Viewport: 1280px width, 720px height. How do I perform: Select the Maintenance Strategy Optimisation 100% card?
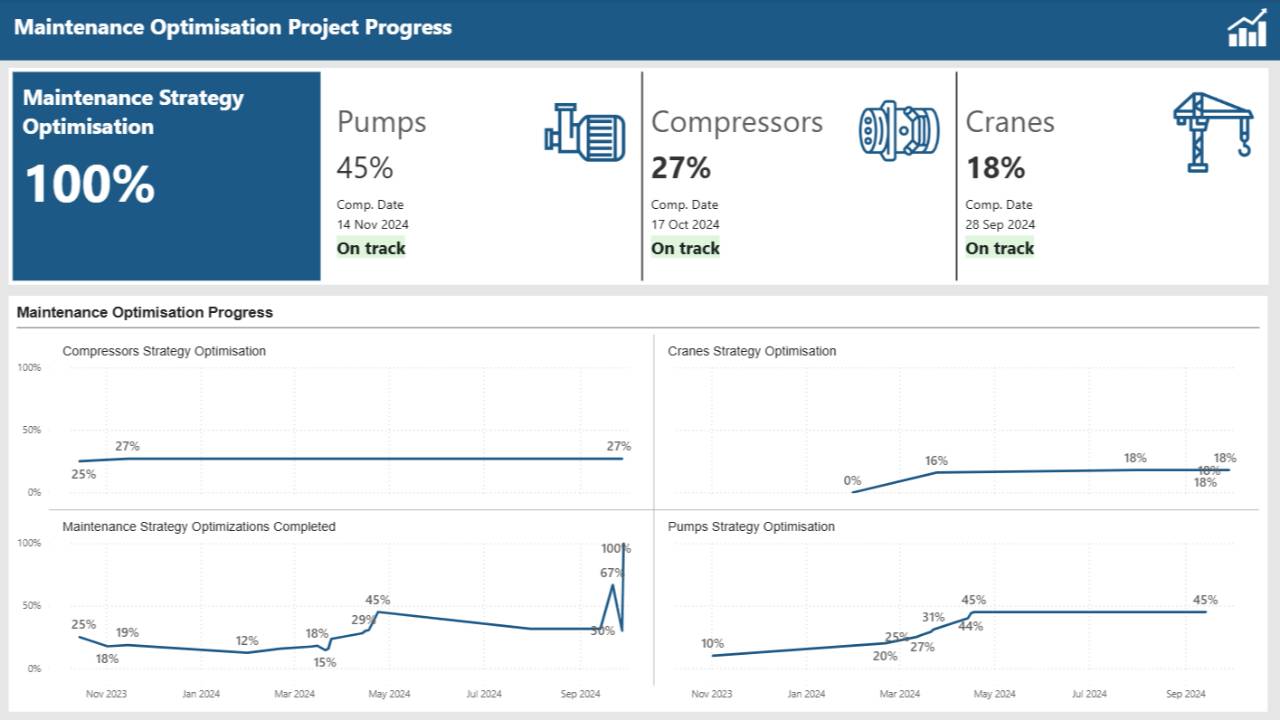coord(166,176)
